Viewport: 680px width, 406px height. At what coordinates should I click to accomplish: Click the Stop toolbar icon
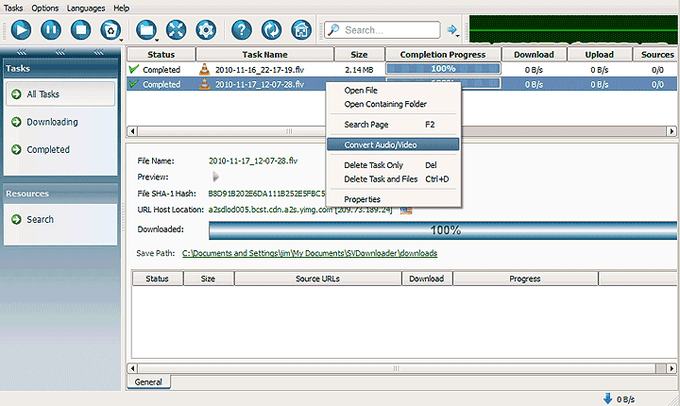pos(81,30)
